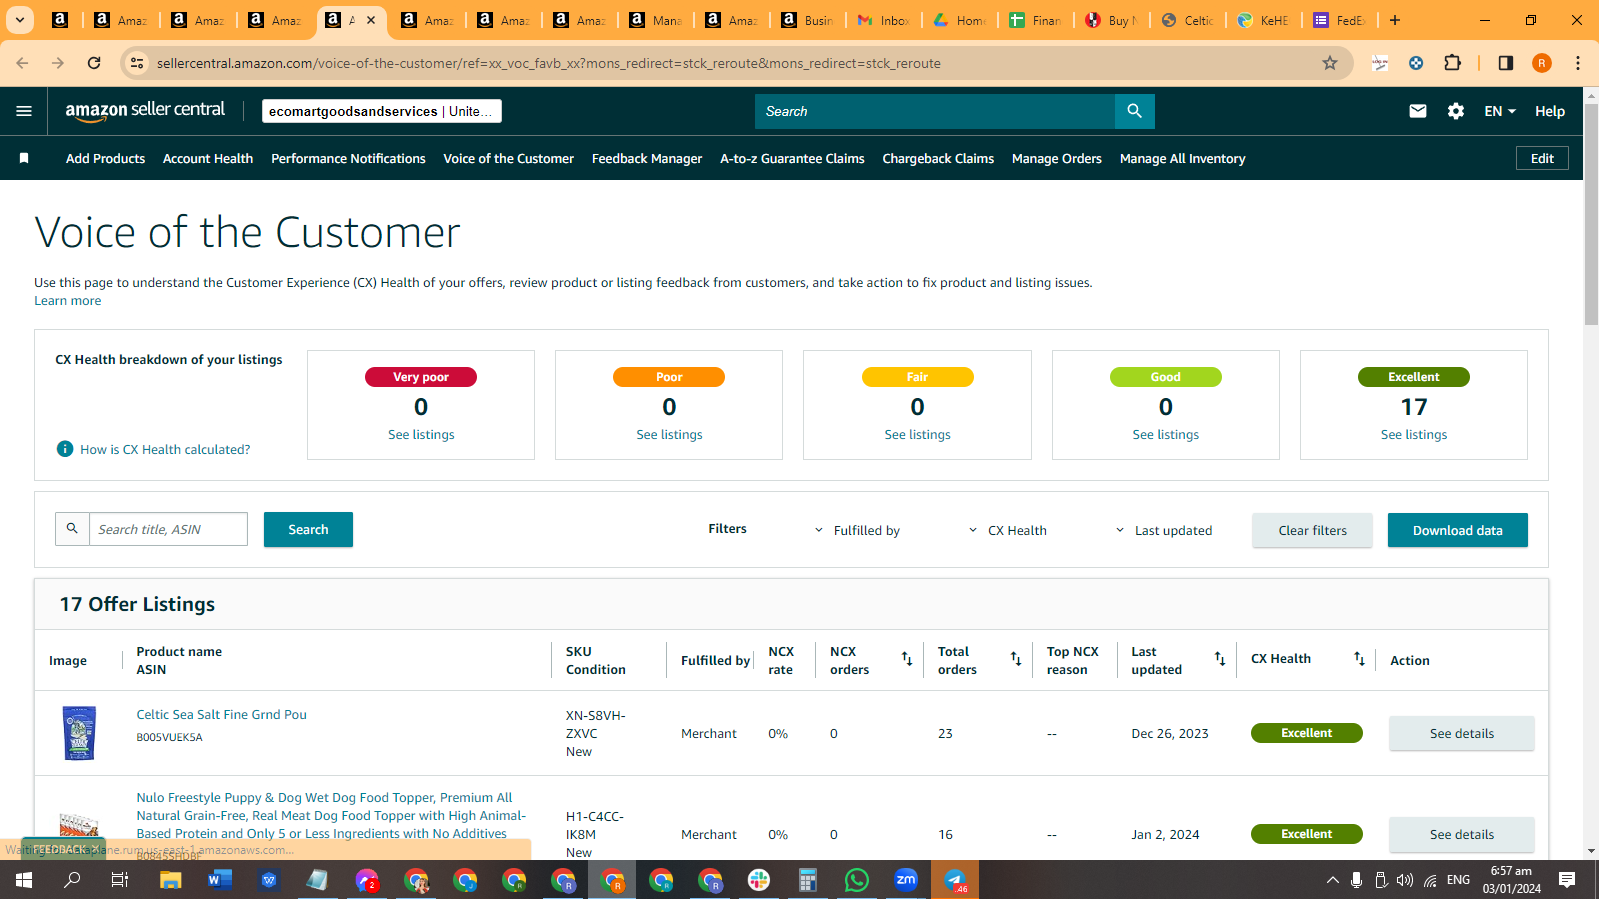Viewport: 1599px width, 899px height.
Task: Open Performance Notifications menu item
Action: 348,158
